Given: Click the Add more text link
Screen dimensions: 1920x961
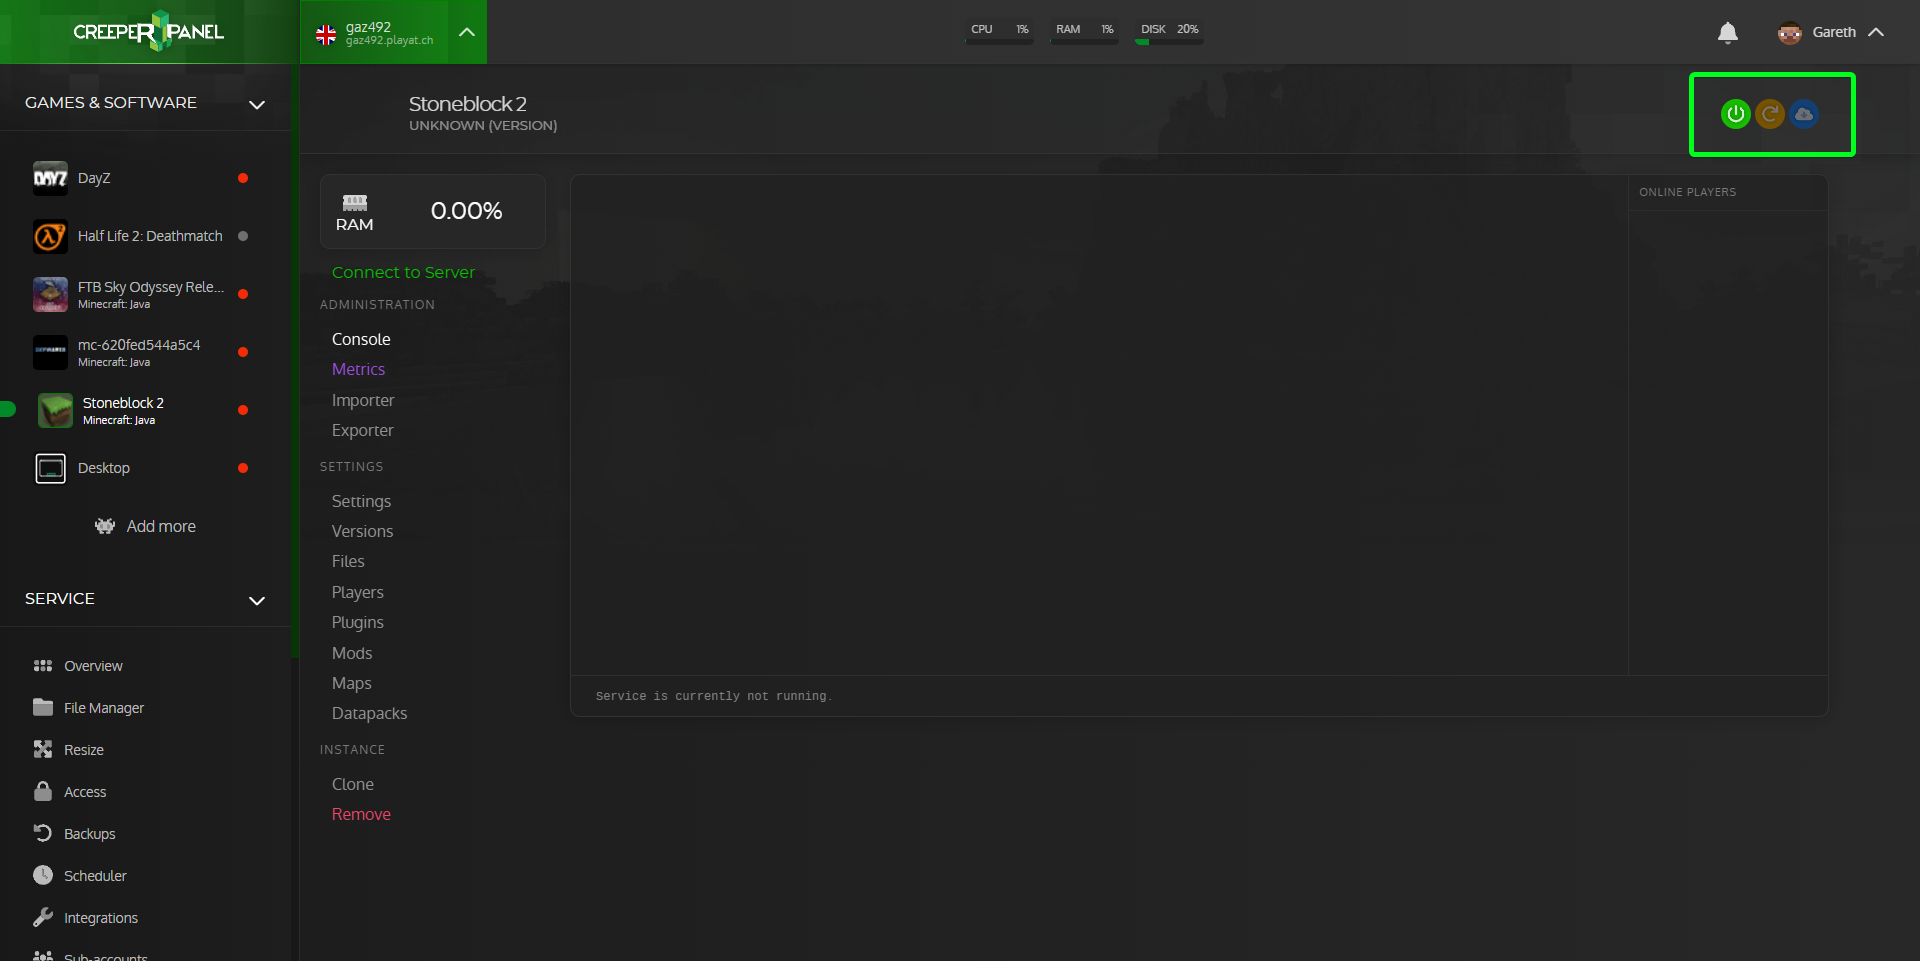Looking at the screenshot, I should [161, 526].
